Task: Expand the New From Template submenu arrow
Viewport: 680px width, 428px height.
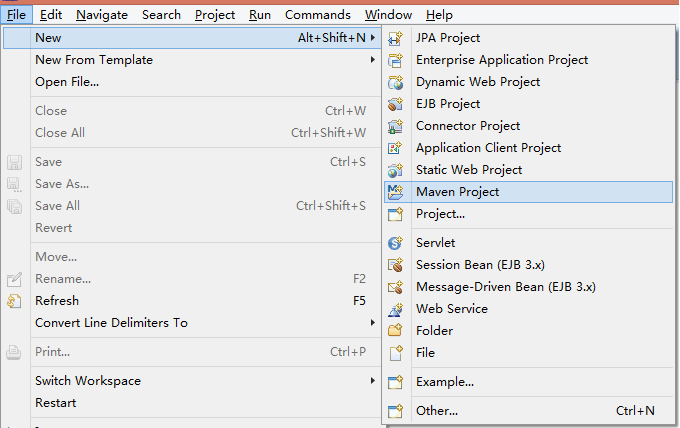Action: [x=373, y=60]
